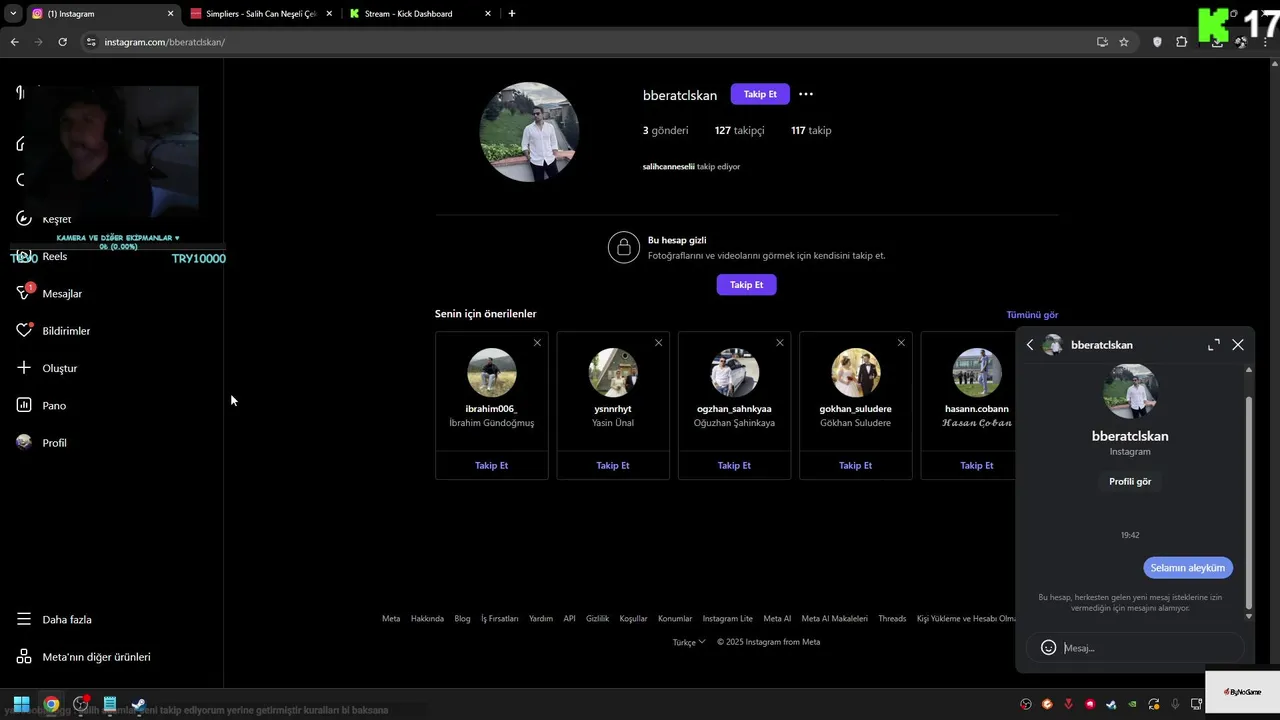1280x720 pixels.
Task: Dismiss ibrahim006_ suggestion card
Action: tap(537, 343)
